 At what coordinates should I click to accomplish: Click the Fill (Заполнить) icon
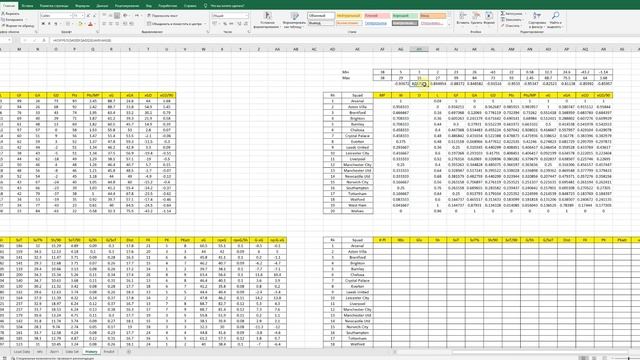pyautogui.click(x=503, y=20)
